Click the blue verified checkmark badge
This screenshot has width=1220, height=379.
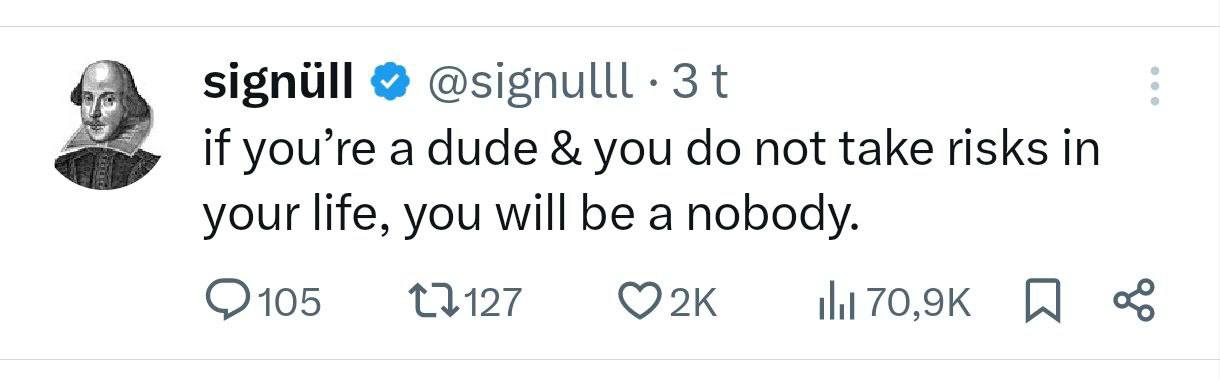[390, 82]
